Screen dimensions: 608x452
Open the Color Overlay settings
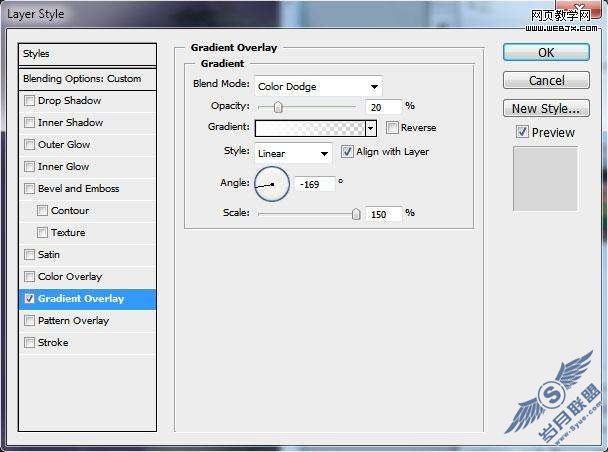70,277
